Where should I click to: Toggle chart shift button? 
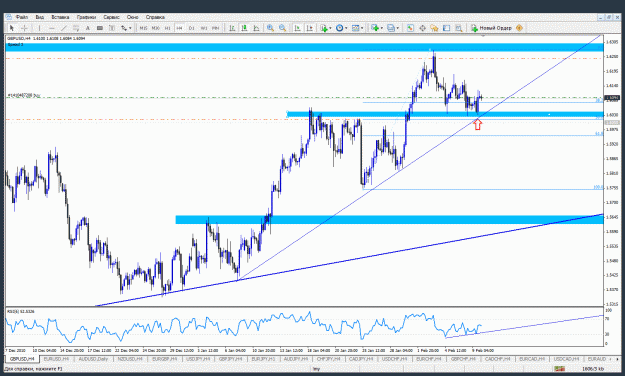coord(309,28)
